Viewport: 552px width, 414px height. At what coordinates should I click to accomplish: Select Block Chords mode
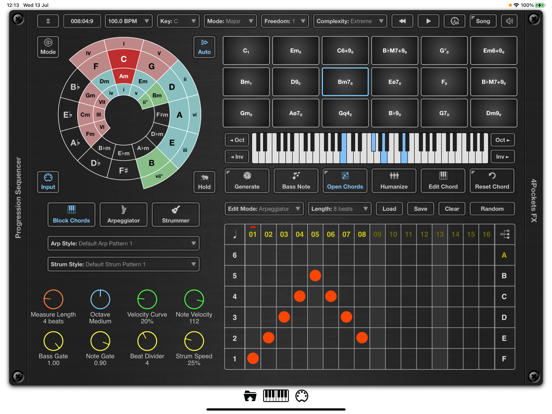(71, 214)
